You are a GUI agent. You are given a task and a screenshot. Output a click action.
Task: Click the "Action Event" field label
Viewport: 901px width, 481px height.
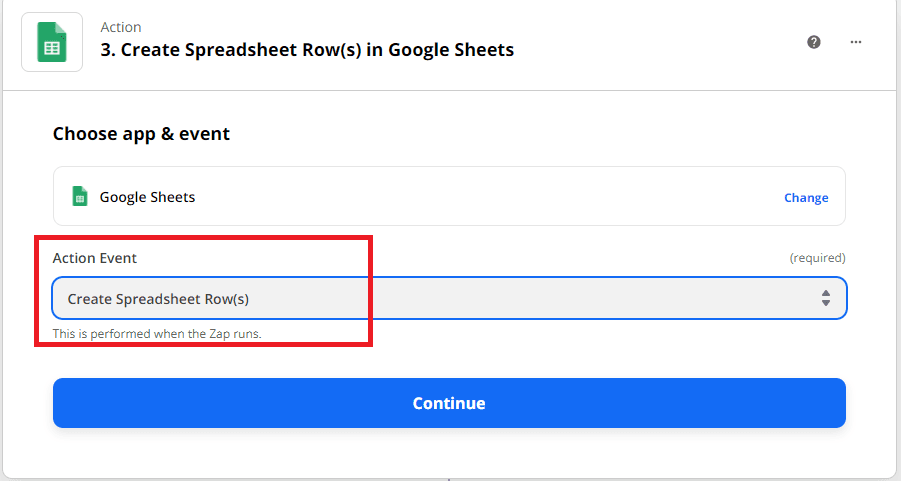(x=95, y=258)
